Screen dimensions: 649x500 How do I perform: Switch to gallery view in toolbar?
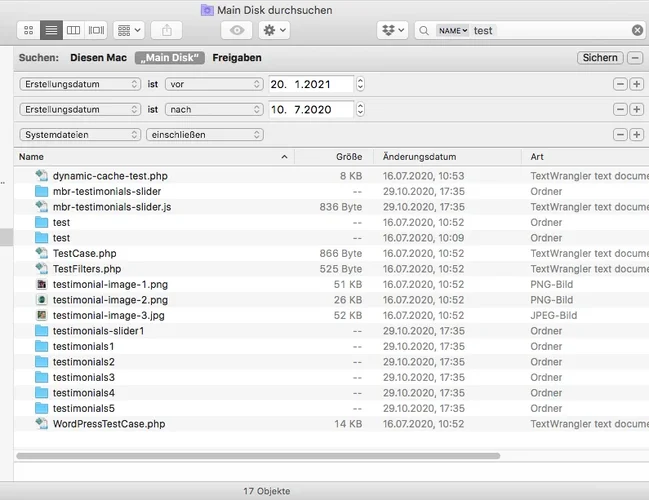point(96,31)
